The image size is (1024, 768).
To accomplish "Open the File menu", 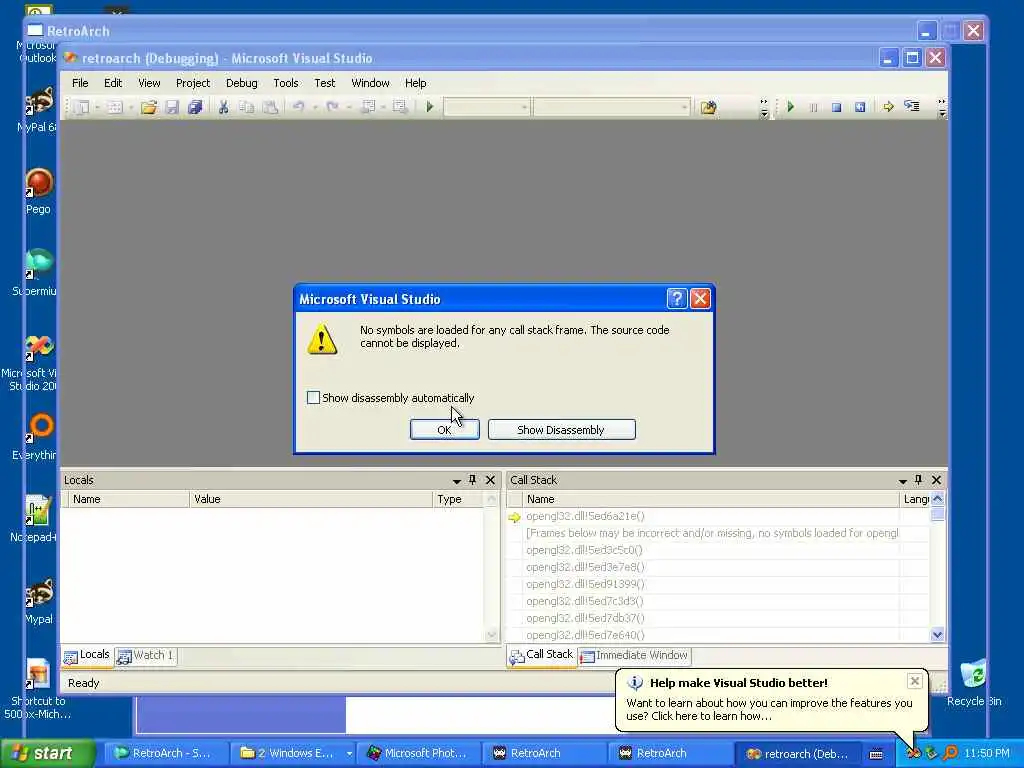I will pyautogui.click(x=80, y=83).
